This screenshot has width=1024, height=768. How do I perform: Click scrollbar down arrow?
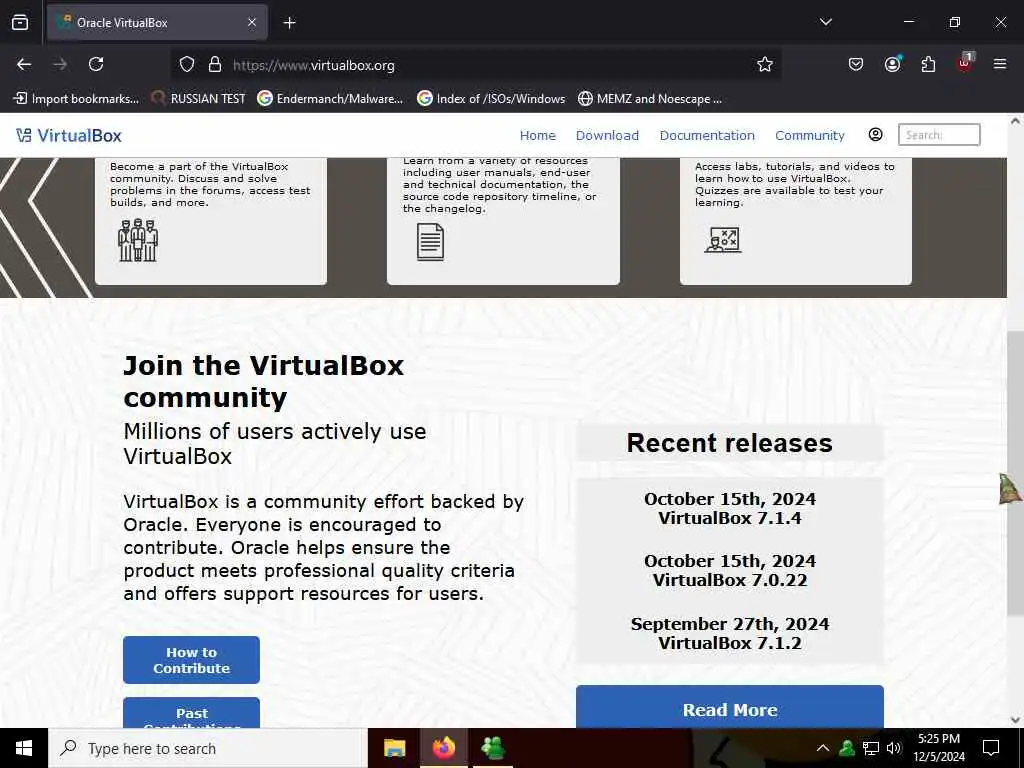click(x=1015, y=720)
